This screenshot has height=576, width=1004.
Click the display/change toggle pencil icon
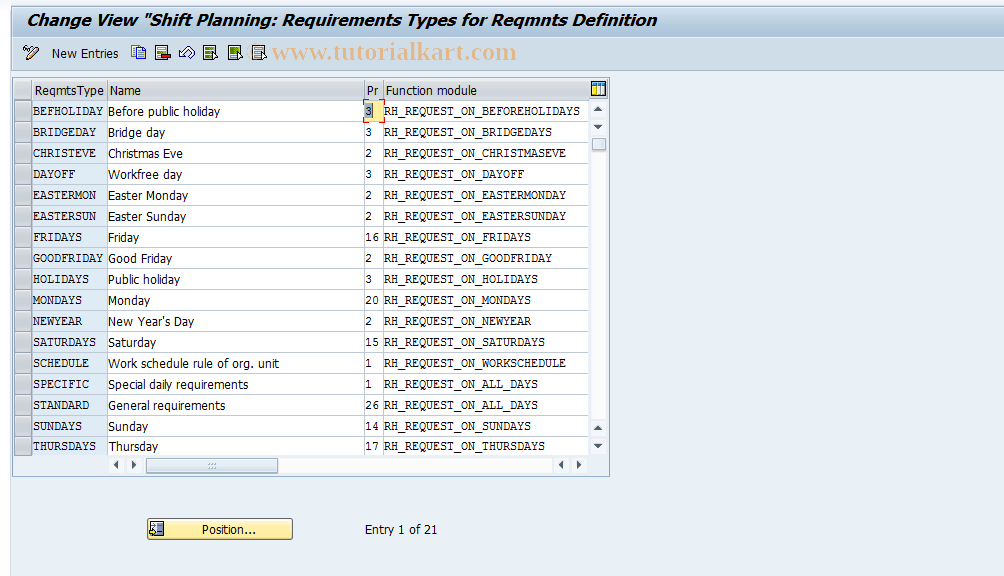pyautogui.click(x=31, y=52)
